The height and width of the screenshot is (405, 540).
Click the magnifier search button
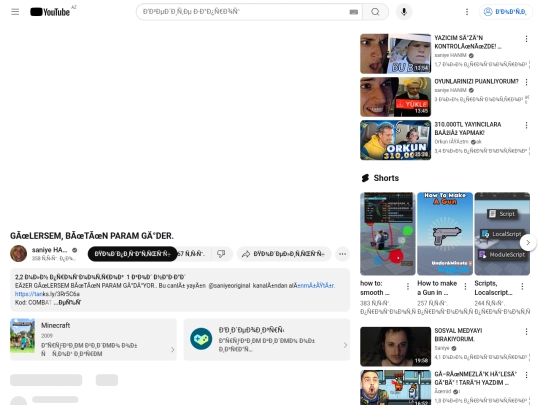click(x=375, y=12)
